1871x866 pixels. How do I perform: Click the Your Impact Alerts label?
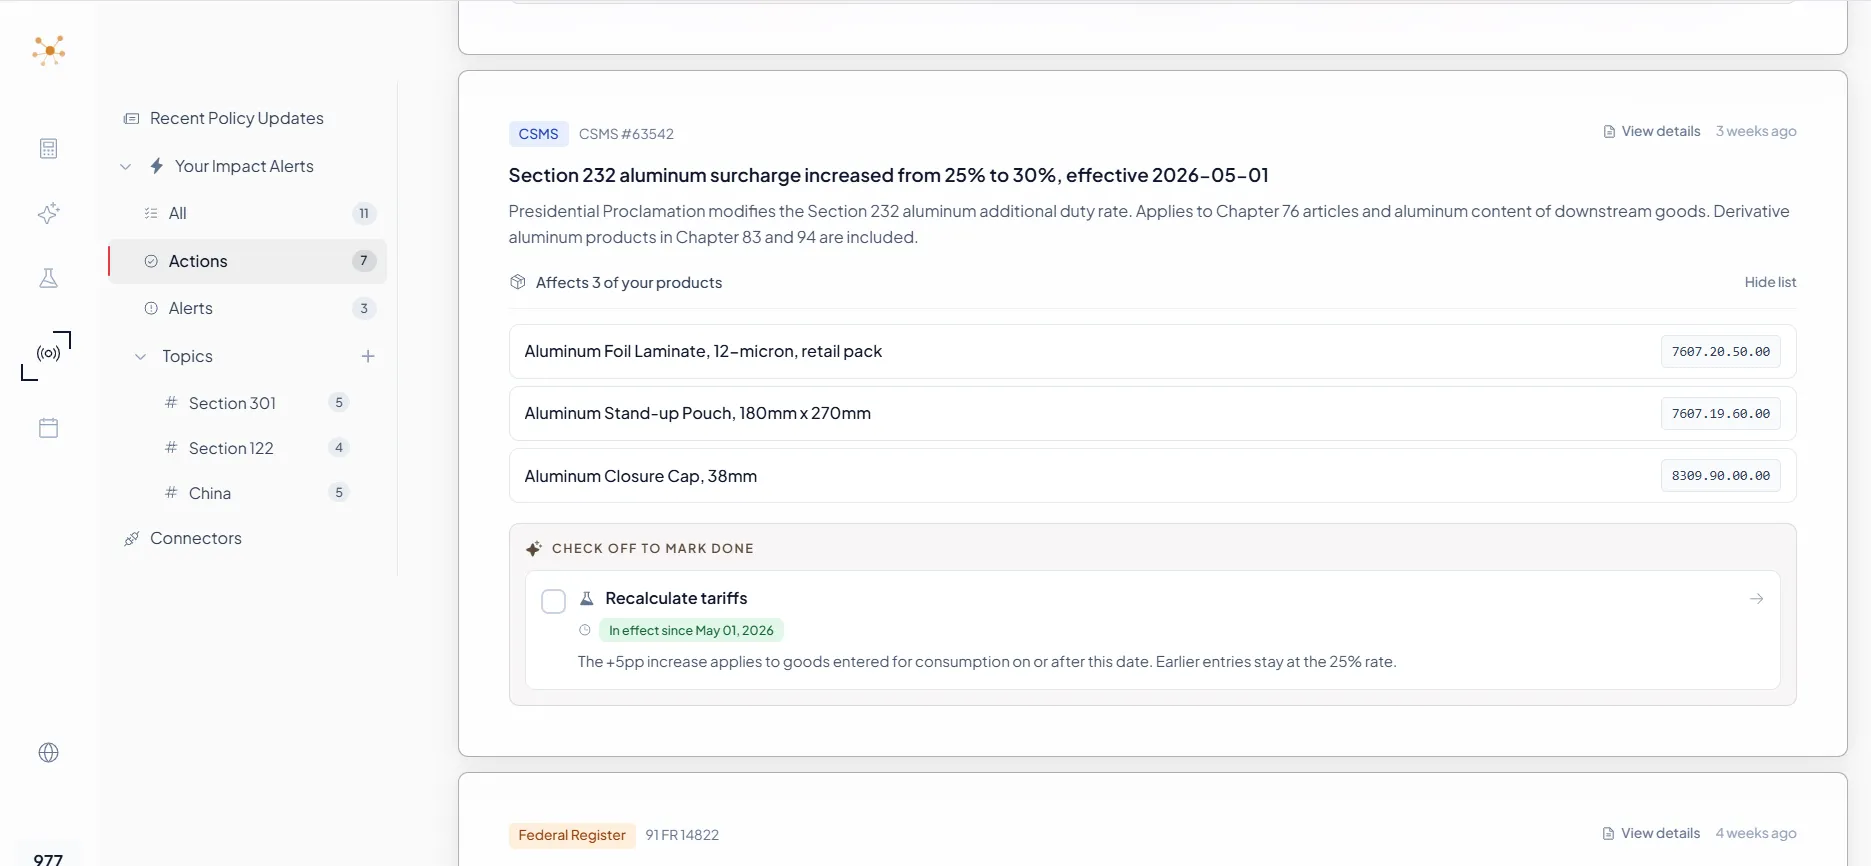click(244, 166)
